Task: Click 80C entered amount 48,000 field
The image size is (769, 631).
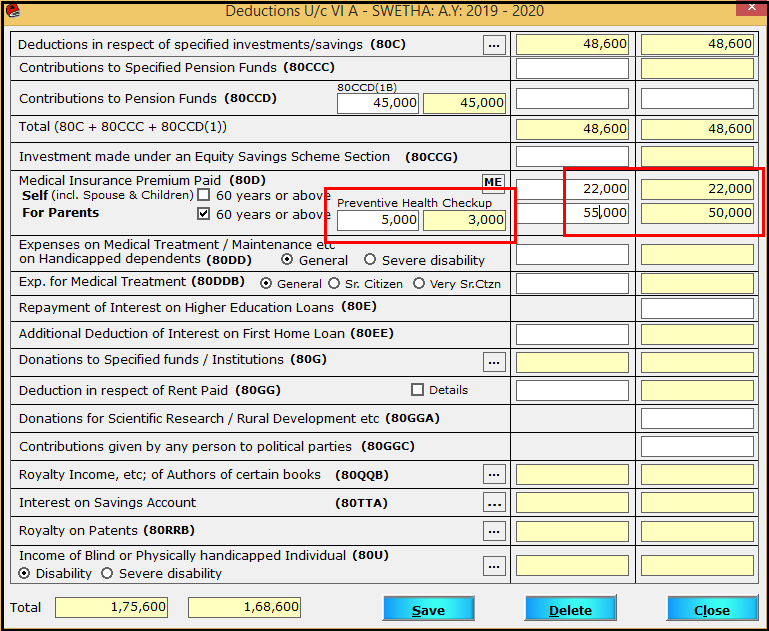Action: coord(572,45)
